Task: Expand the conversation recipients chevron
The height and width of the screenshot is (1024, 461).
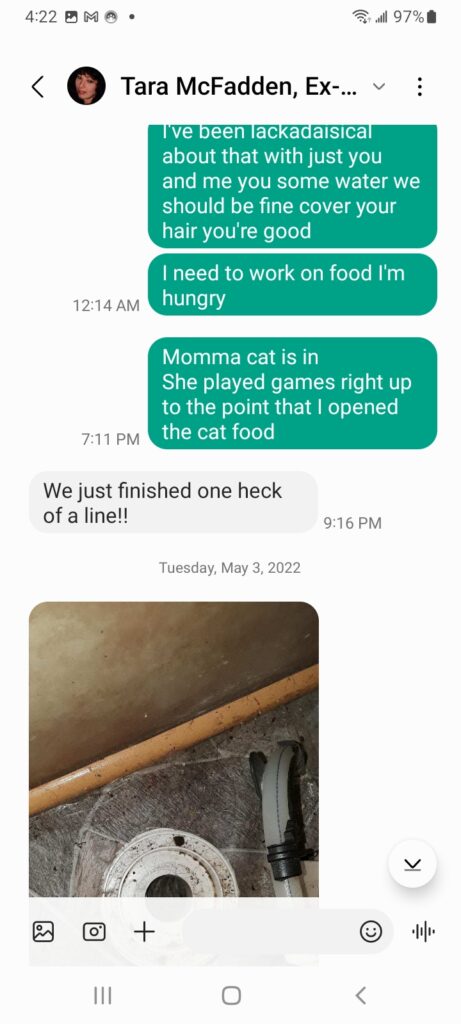Action: 379,86
